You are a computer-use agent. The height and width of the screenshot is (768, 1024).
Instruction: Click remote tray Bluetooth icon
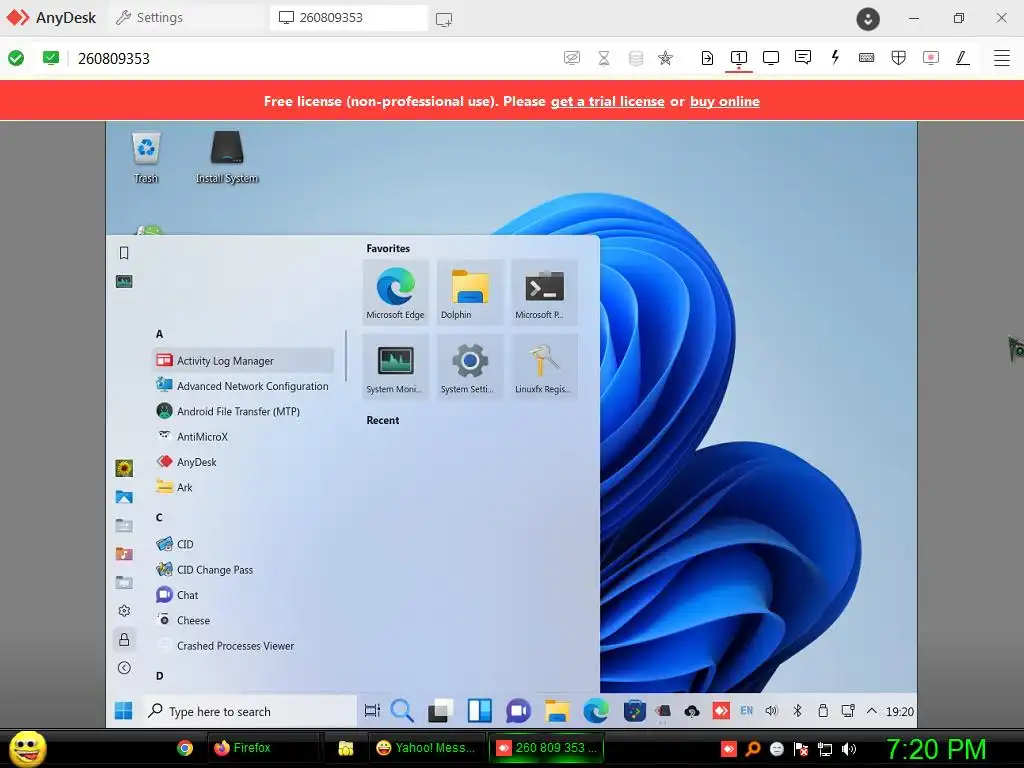797,711
